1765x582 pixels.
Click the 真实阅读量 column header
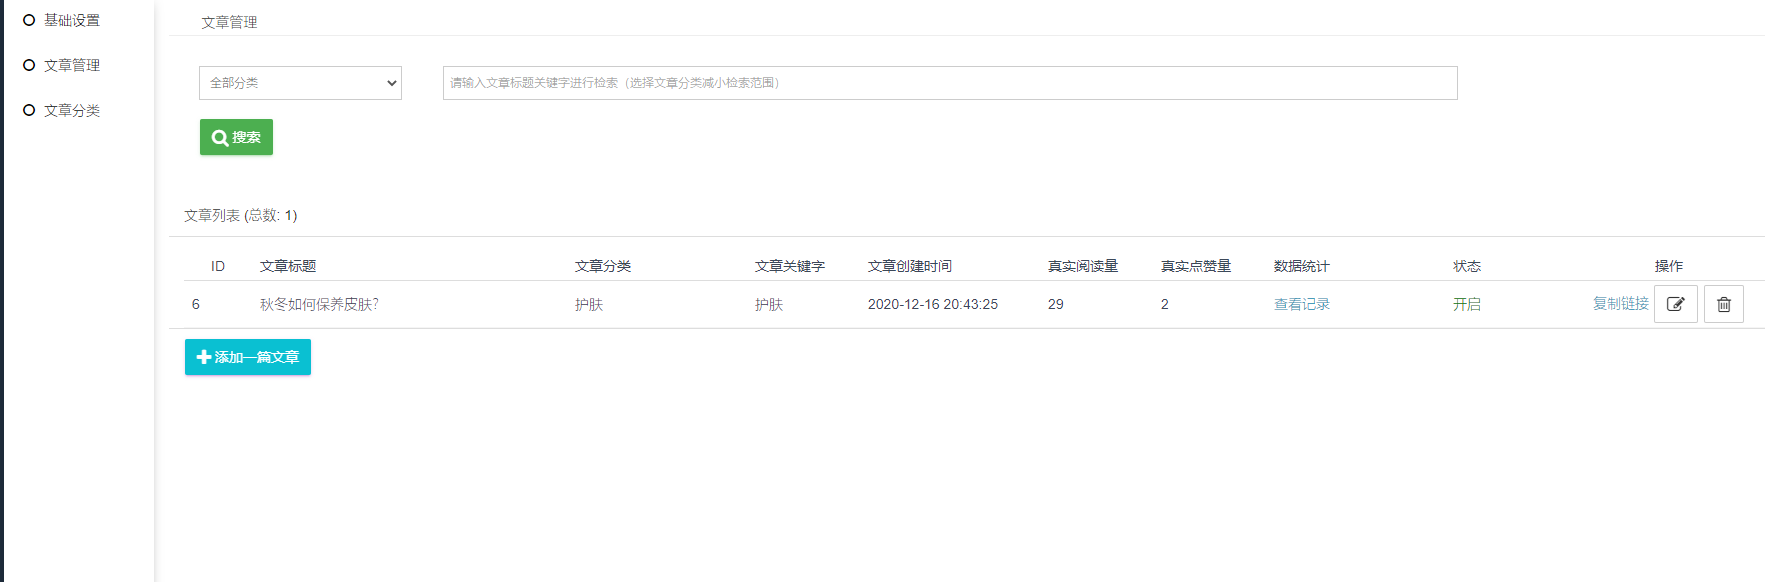(x=1082, y=266)
